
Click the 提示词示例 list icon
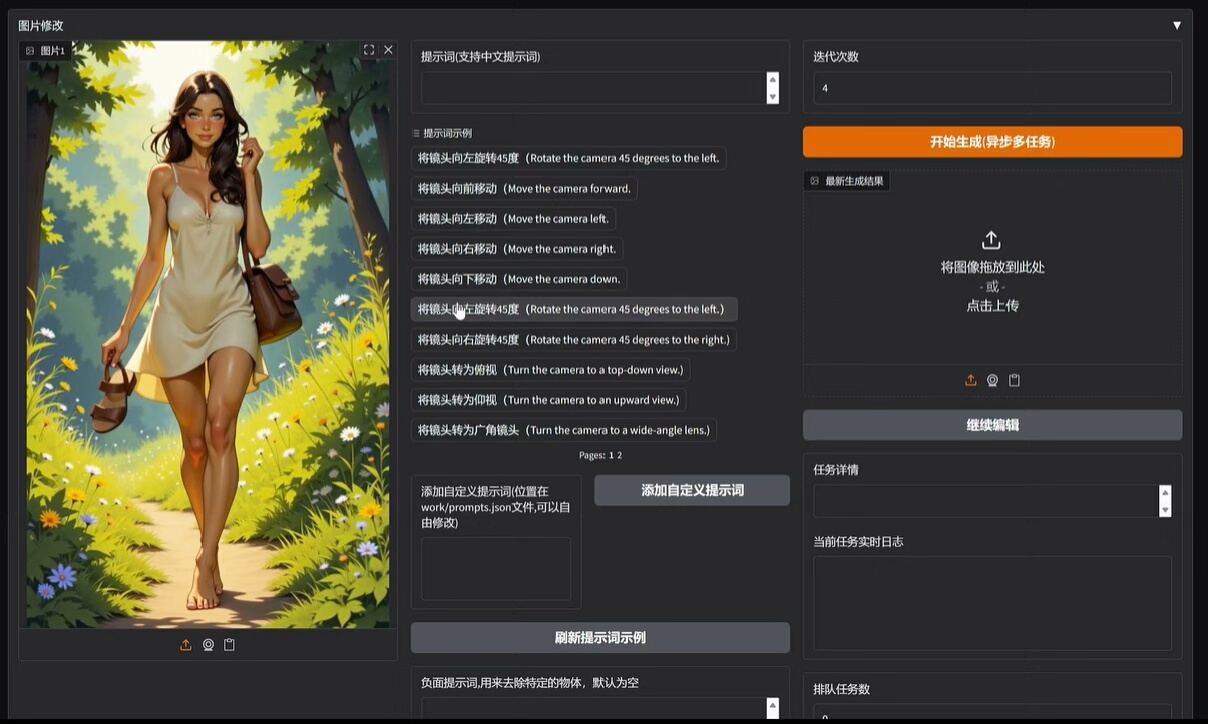(416, 133)
